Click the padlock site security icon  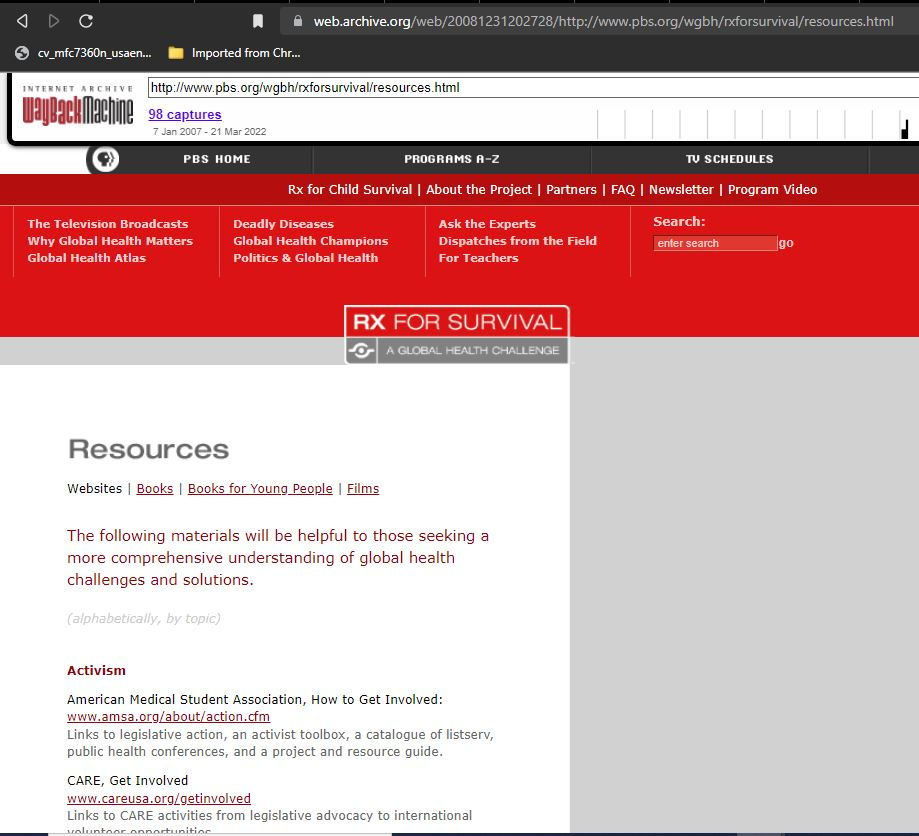(298, 21)
